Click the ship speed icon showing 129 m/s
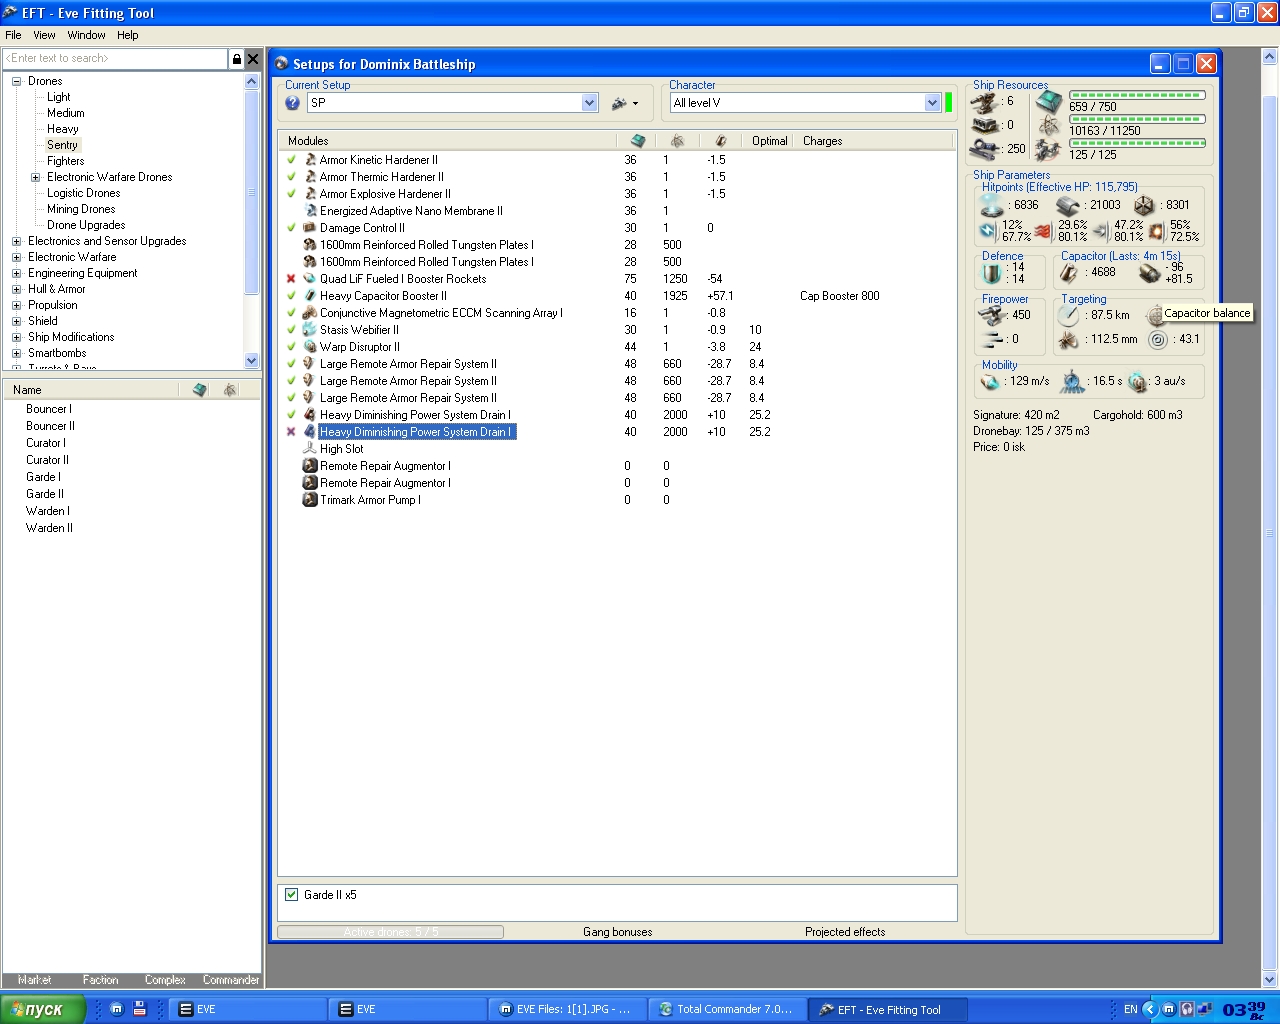 pyautogui.click(x=991, y=382)
